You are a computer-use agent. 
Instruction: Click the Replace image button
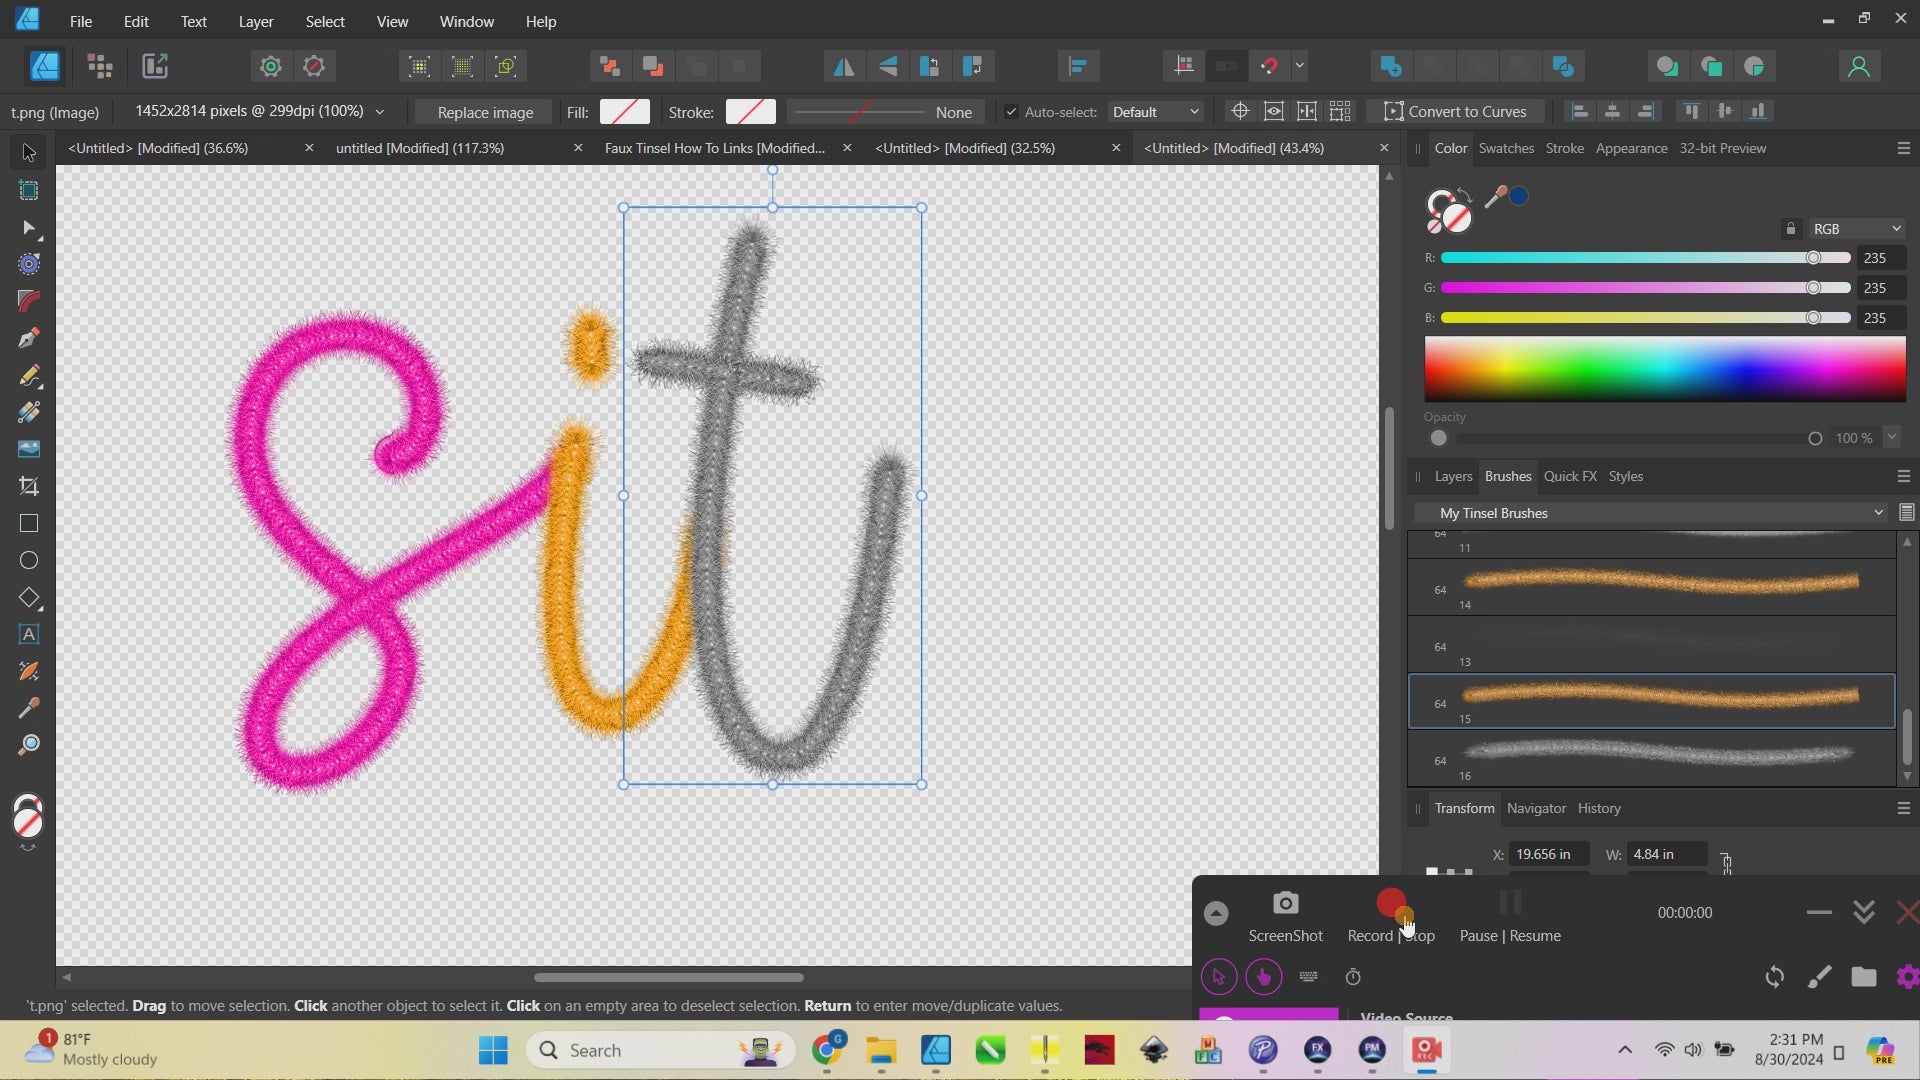click(x=485, y=112)
